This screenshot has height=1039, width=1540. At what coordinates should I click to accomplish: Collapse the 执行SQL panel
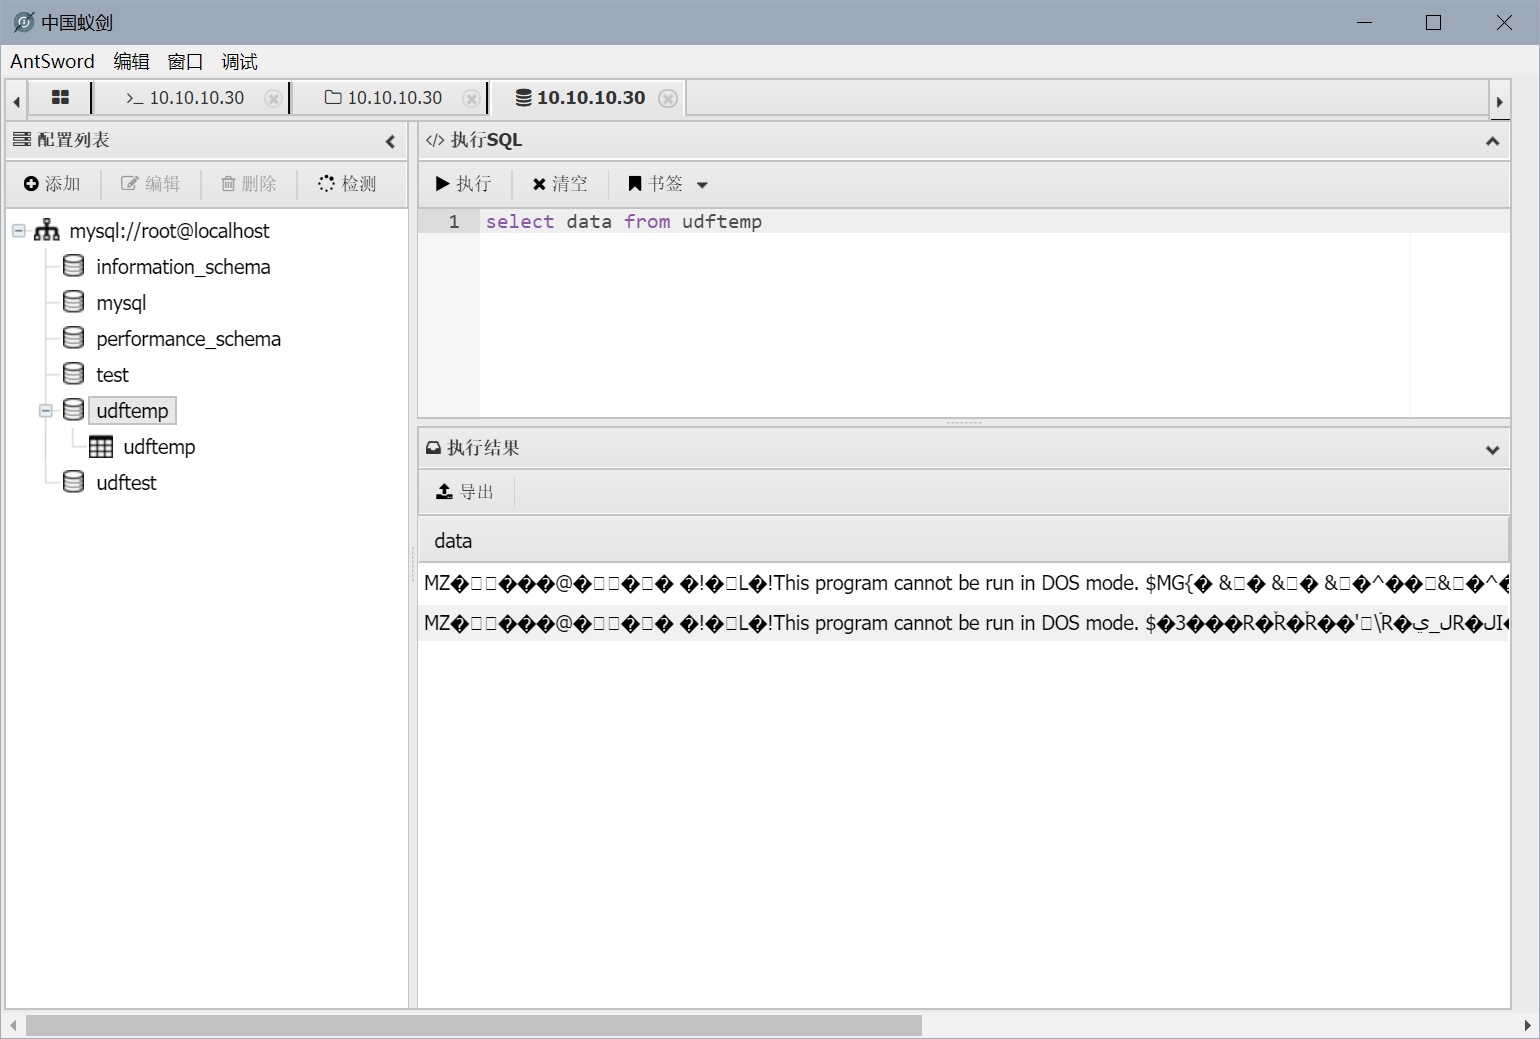(1492, 141)
